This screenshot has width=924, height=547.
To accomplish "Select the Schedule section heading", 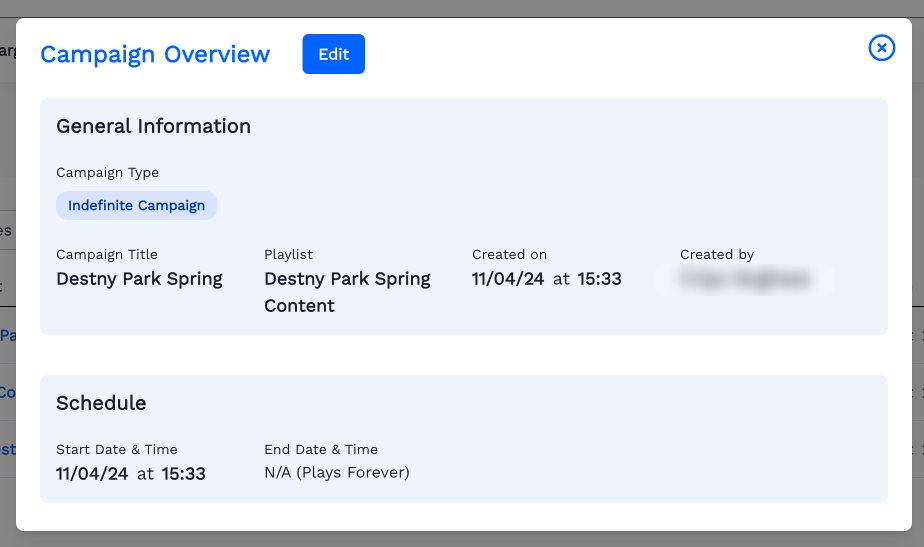I will click(101, 403).
